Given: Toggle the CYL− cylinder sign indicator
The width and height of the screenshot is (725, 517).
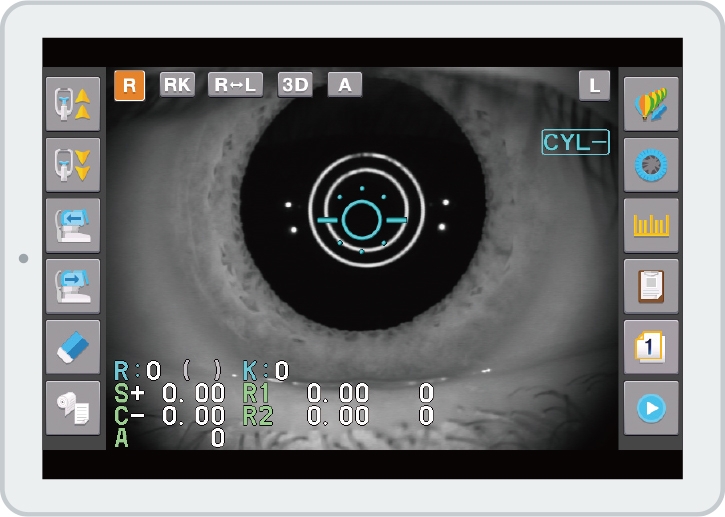Looking at the screenshot, I should coord(575,142).
